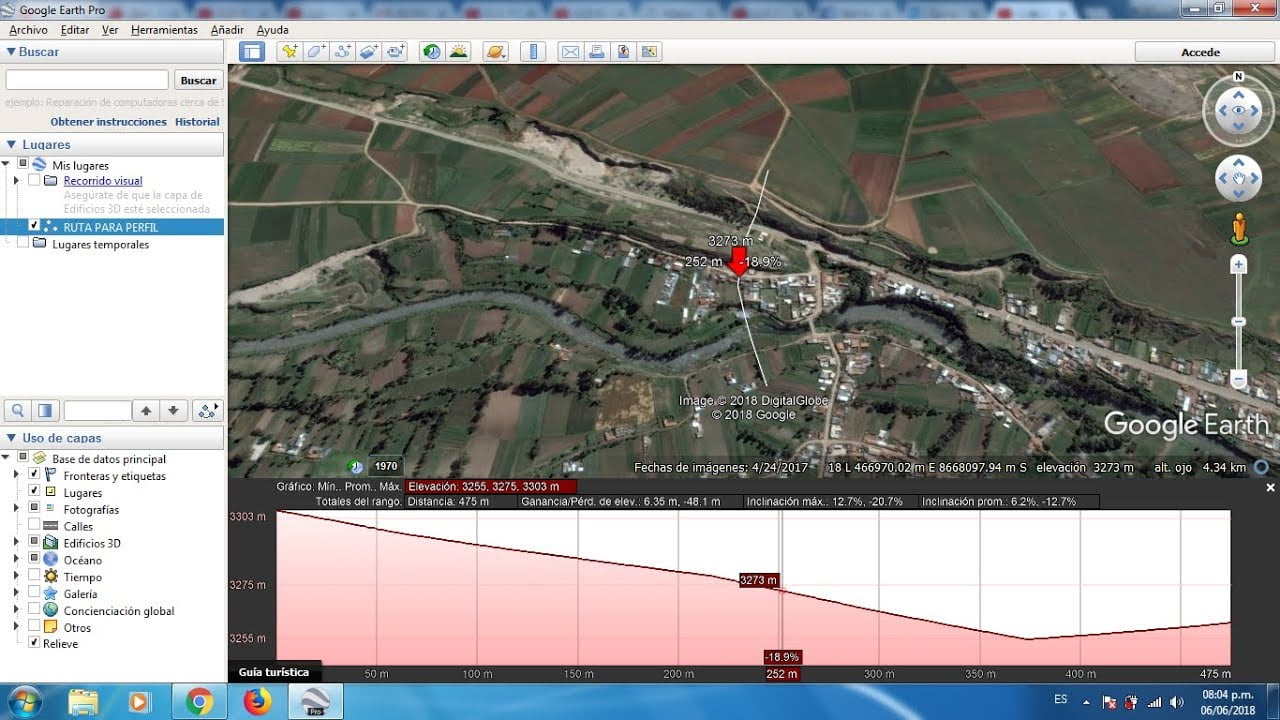The width and height of the screenshot is (1280, 720).
Task: Email the current view
Action: click(x=570, y=52)
